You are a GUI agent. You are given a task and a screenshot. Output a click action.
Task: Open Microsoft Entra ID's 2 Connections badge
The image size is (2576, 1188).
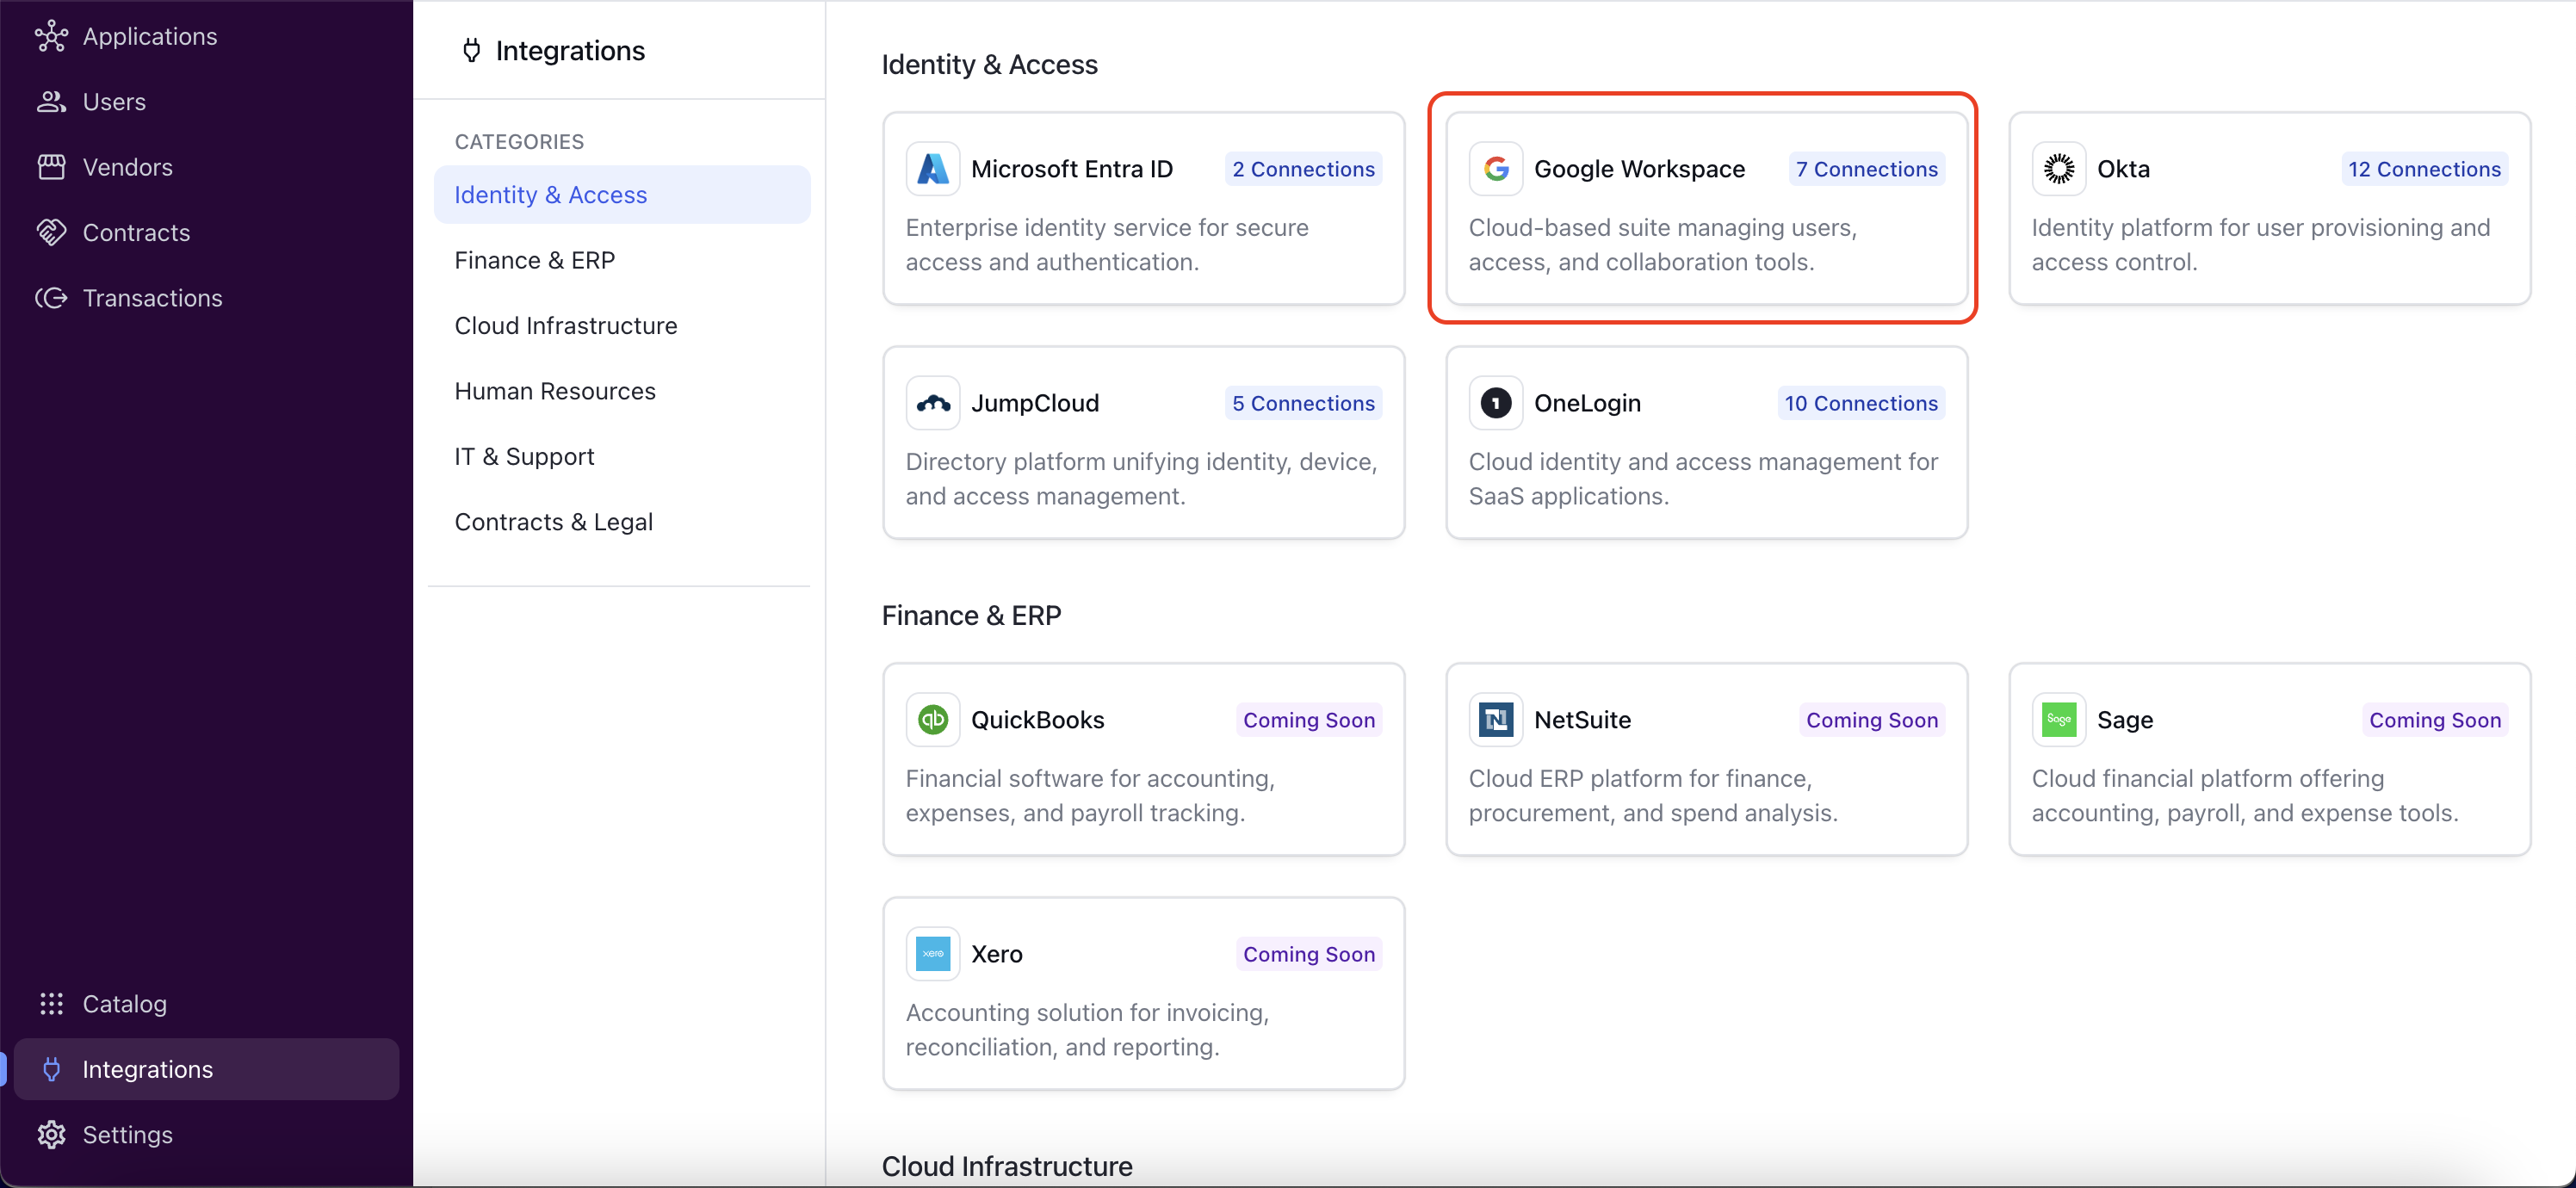point(1303,169)
